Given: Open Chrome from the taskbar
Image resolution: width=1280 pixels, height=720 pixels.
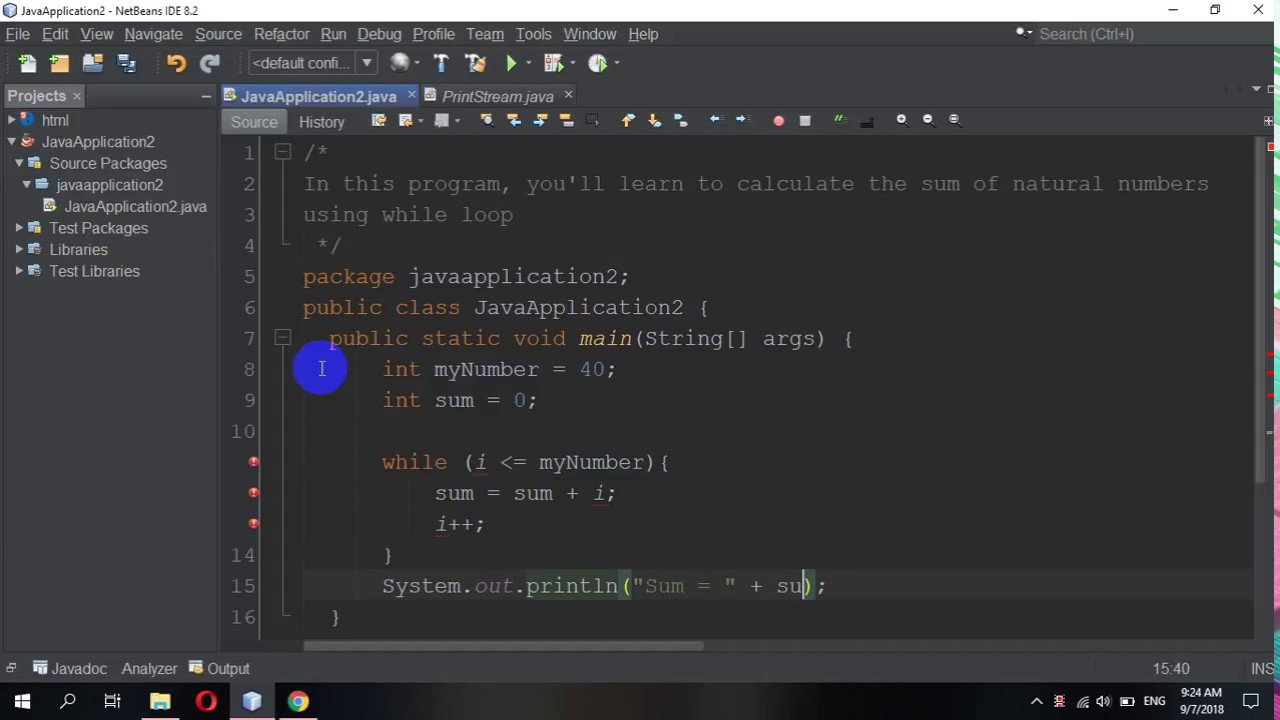Looking at the screenshot, I should click(298, 702).
